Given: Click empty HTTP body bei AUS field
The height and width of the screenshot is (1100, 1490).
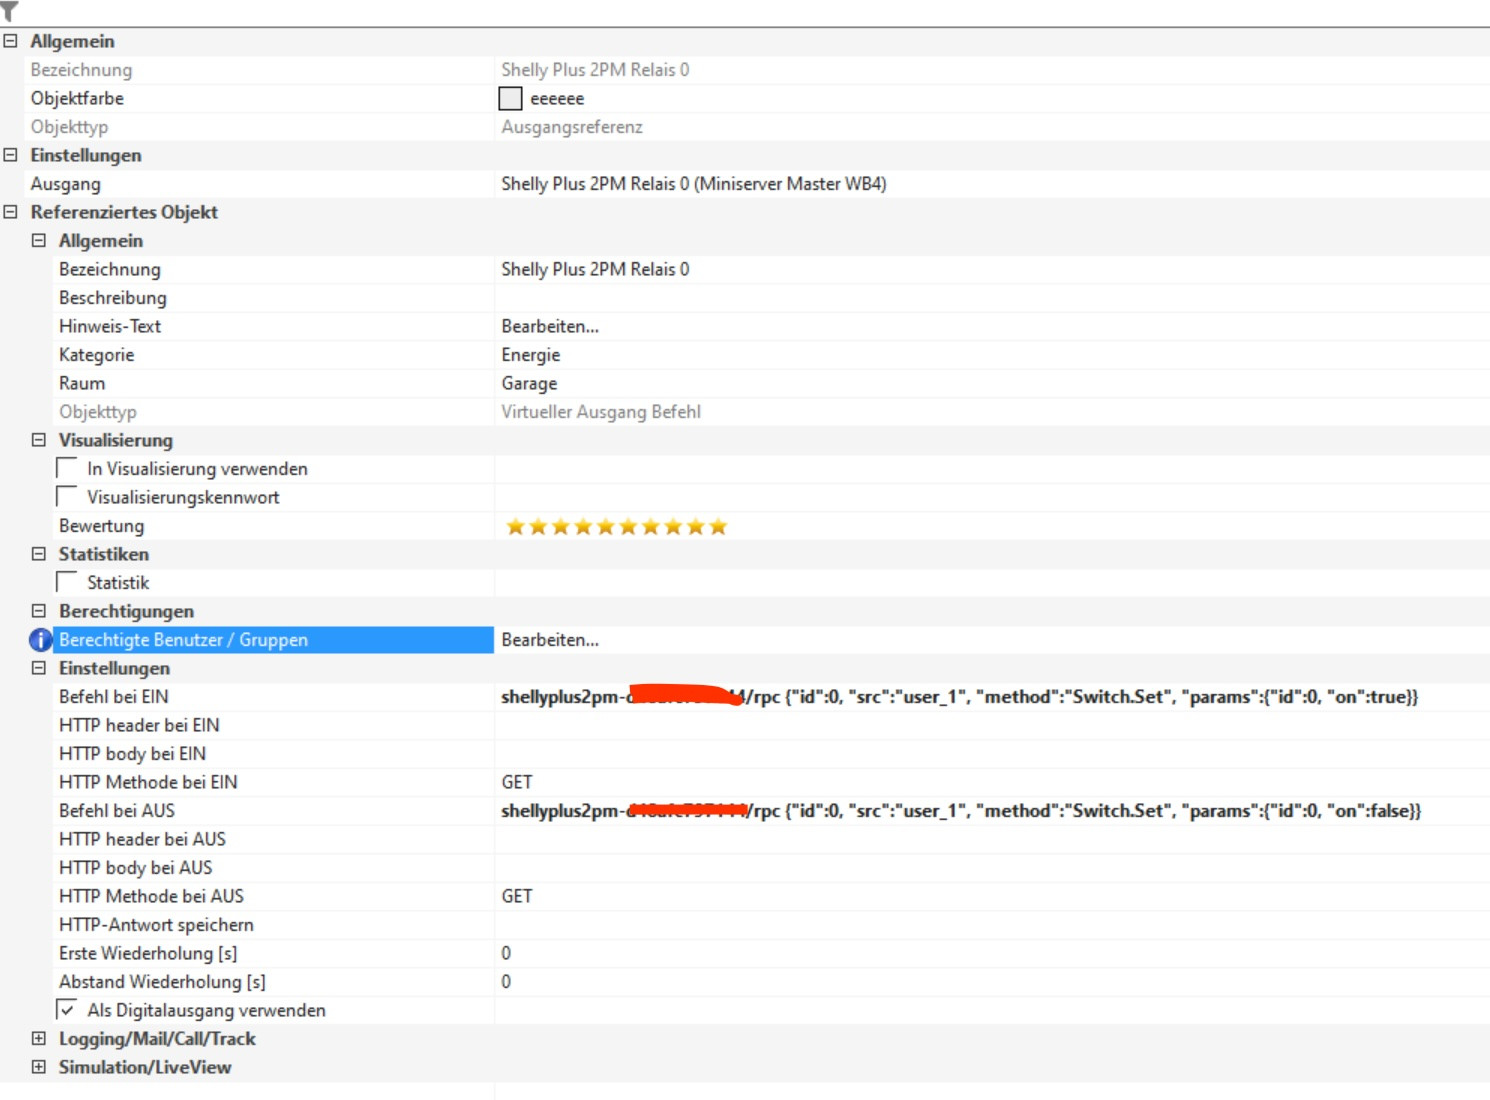Looking at the screenshot, I should coord(992,868).
